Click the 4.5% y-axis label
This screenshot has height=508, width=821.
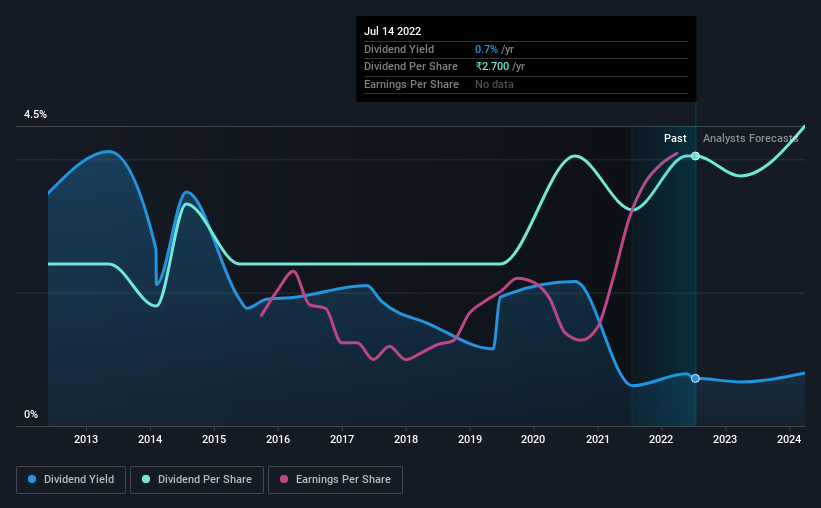(x=35, y=114)
